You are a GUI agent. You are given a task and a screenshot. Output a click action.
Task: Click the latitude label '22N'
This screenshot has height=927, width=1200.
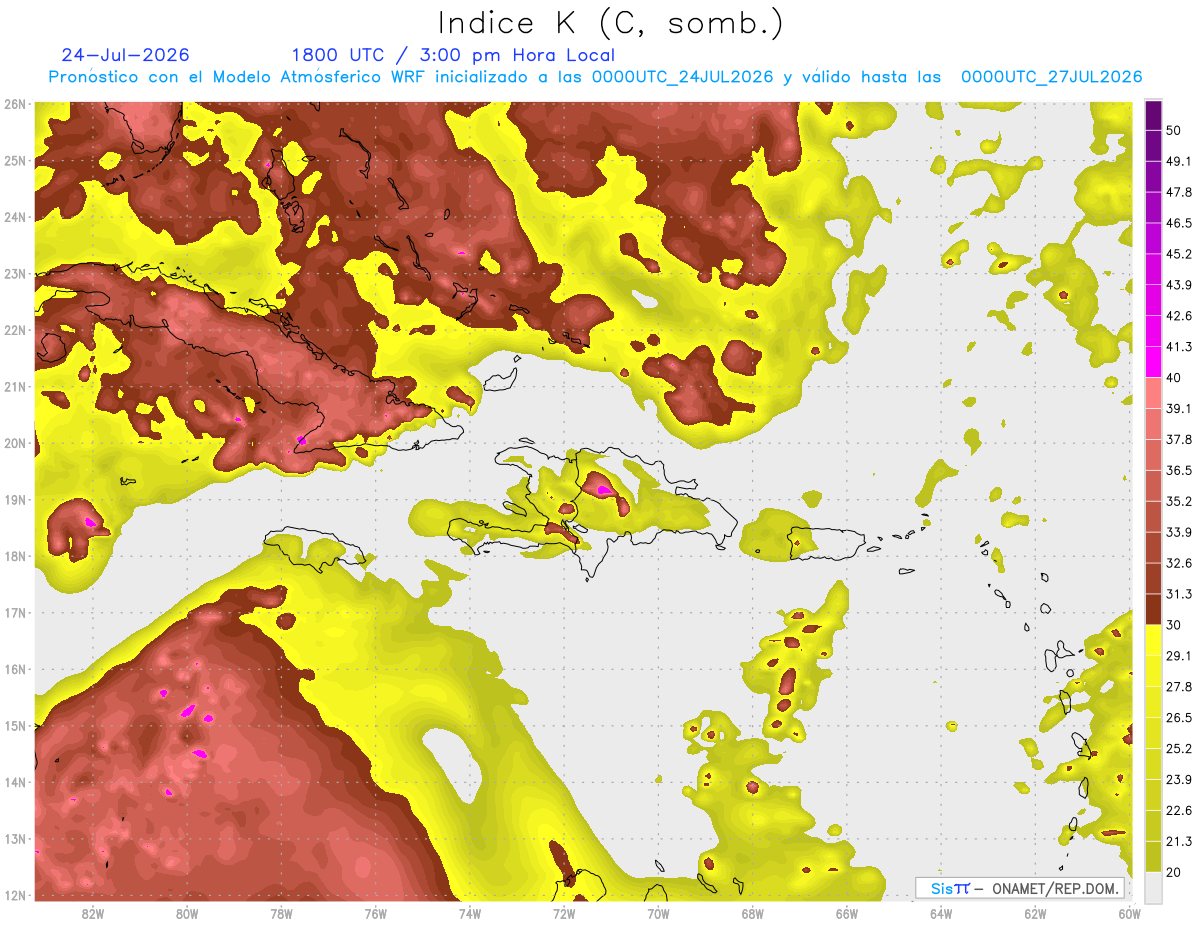tap(15, 330)
